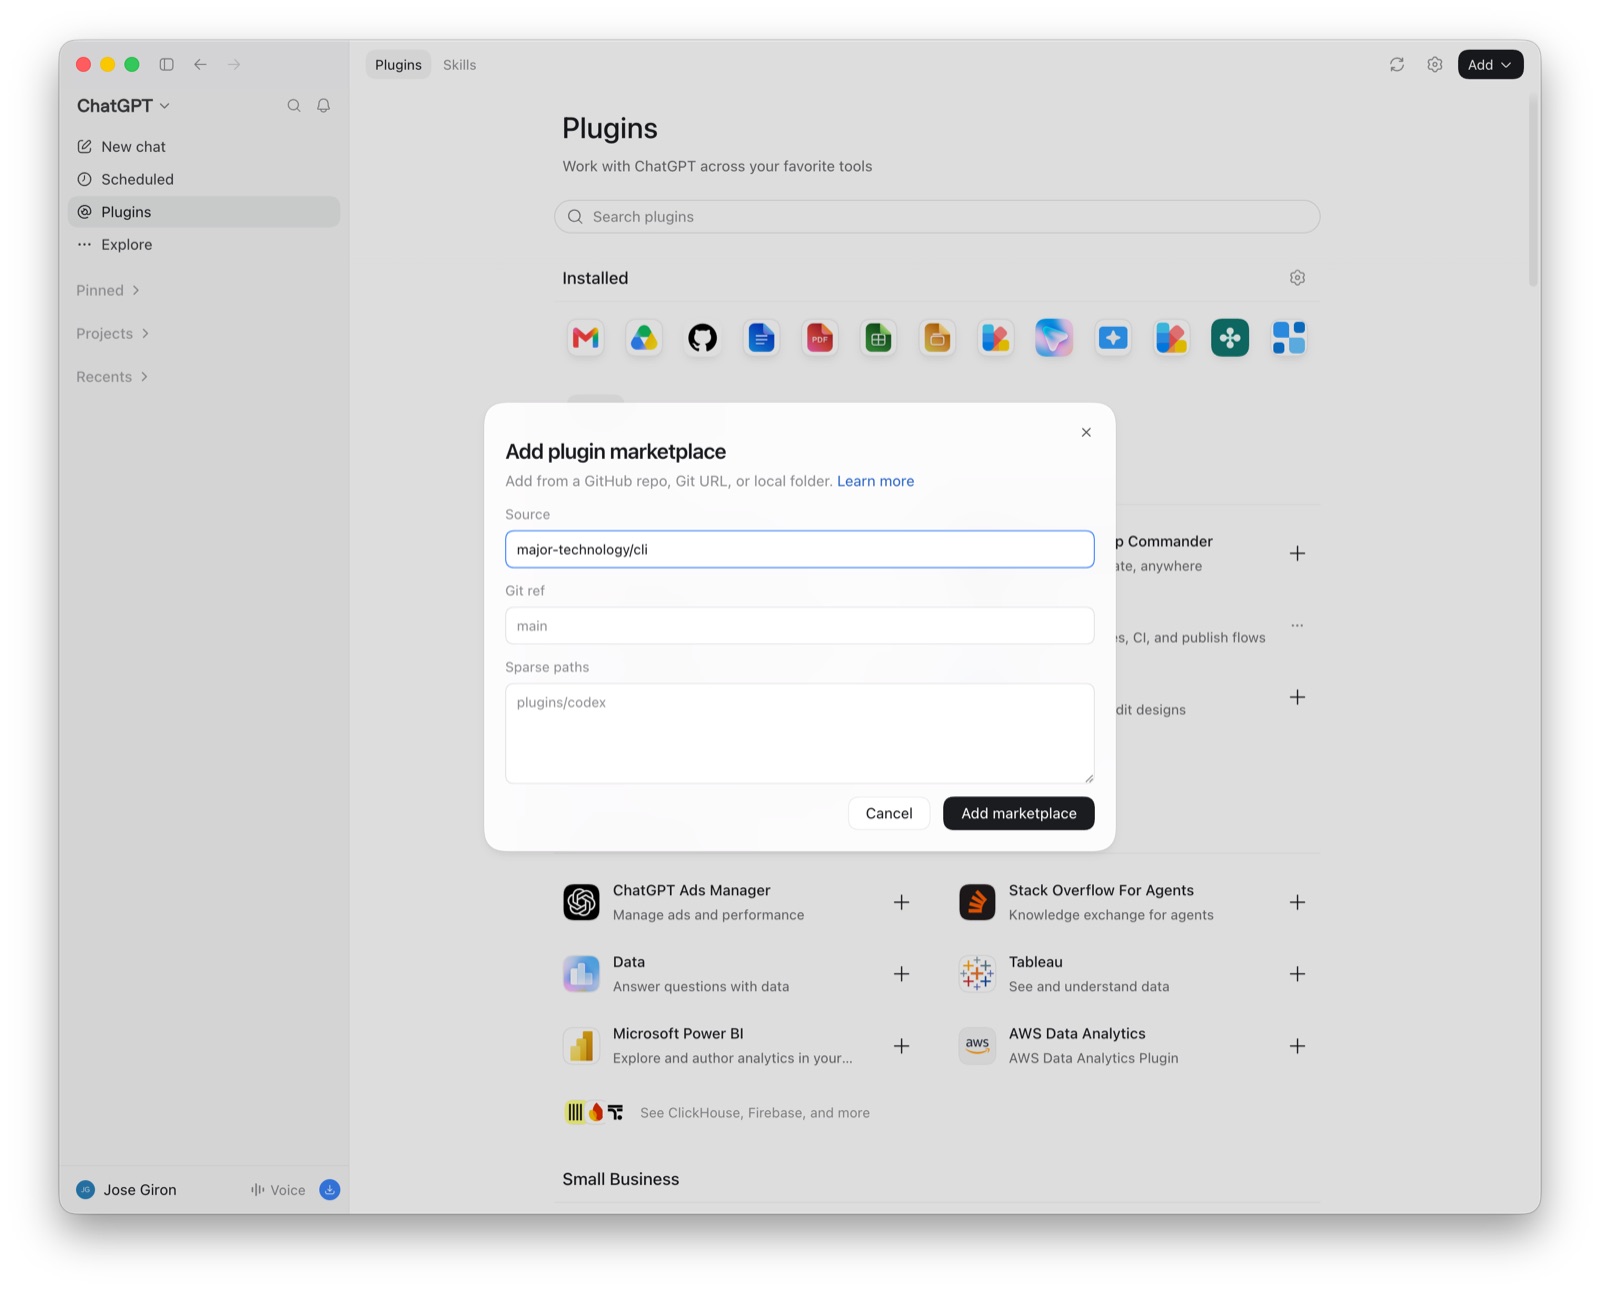Add the ChatGPT Ads Manager plugin
1600x1292 pixels.
pos(901,902)
